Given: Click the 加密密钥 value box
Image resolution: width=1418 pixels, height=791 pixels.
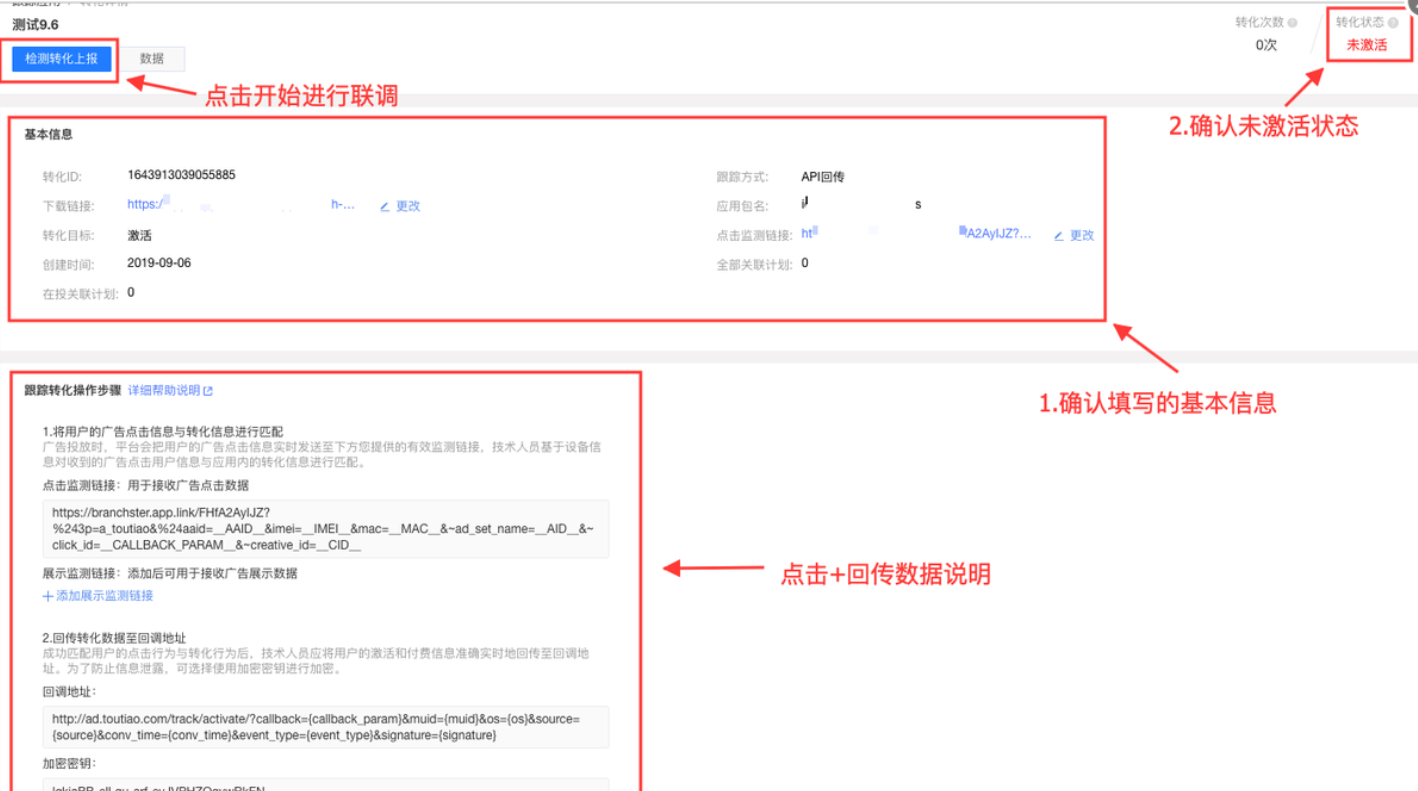Looking at the screenshot, I should tap(325, 785).
